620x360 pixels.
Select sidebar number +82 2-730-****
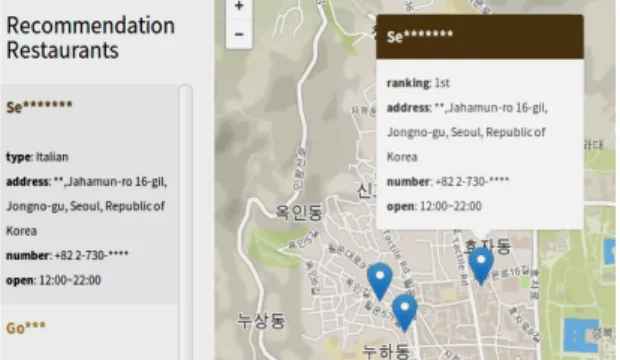coord(67,256)
